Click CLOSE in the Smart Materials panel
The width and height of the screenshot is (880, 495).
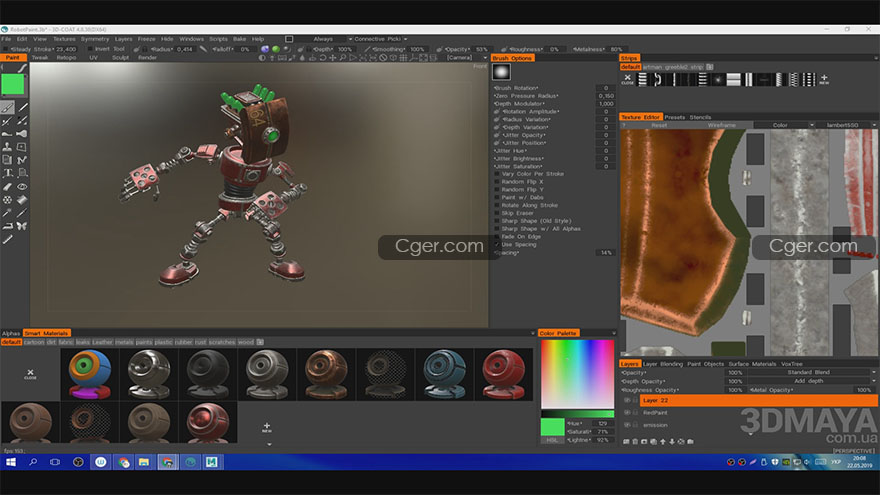30,374
